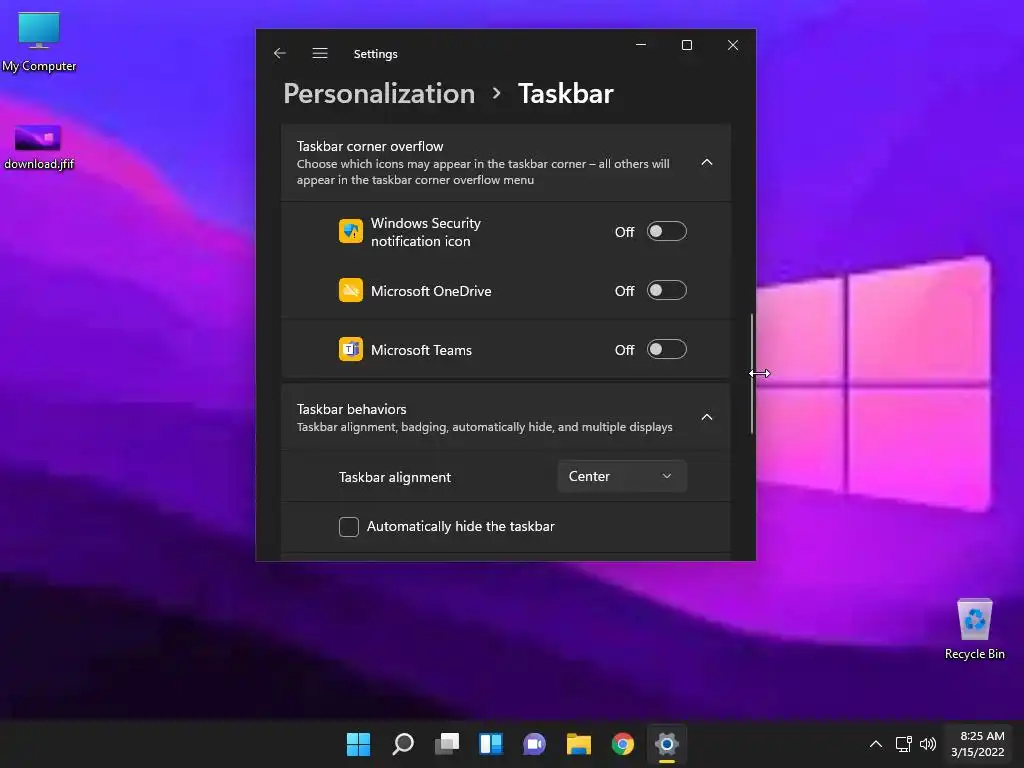The height and width of the screenshot is (768, 1024).
Task: Open the Settings hamburger navigation menu
Action: tap(320, 54)
